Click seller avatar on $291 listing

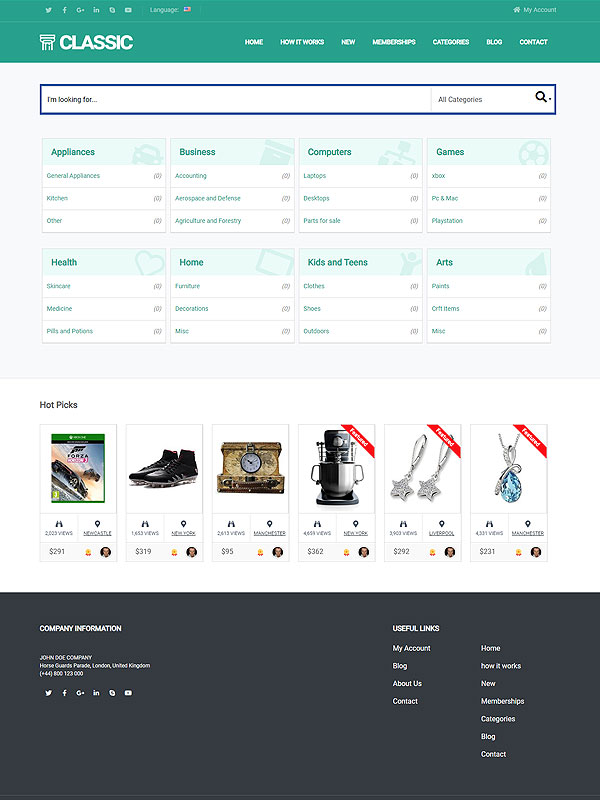coord(106,552)
